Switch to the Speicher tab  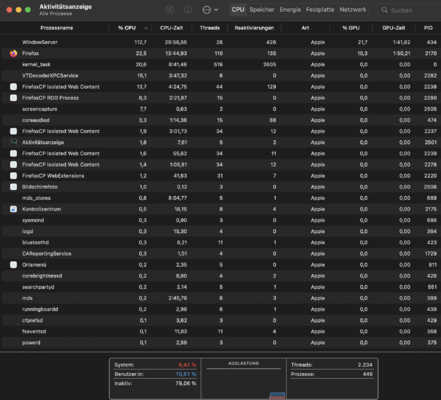click(262, 10)
